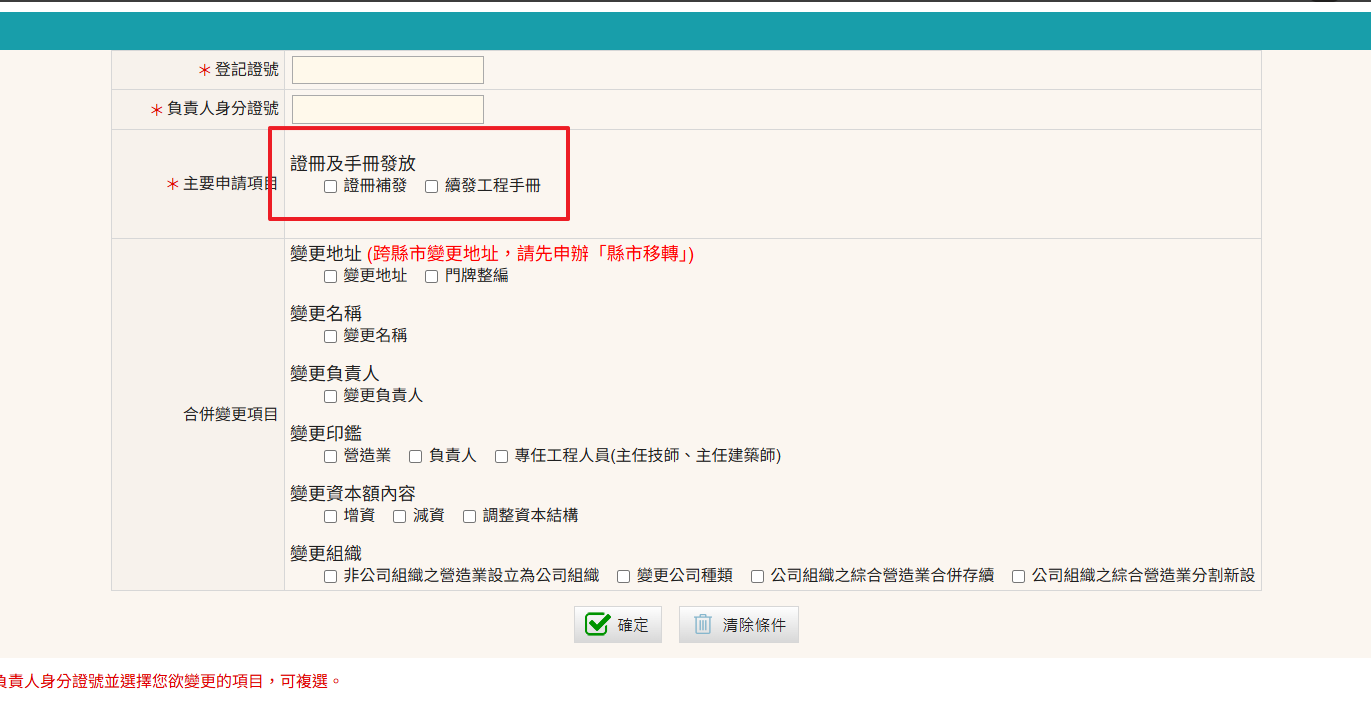1371x703 pixels.
Task: Tick the 變更地址 checkbox
Action: 331,276
